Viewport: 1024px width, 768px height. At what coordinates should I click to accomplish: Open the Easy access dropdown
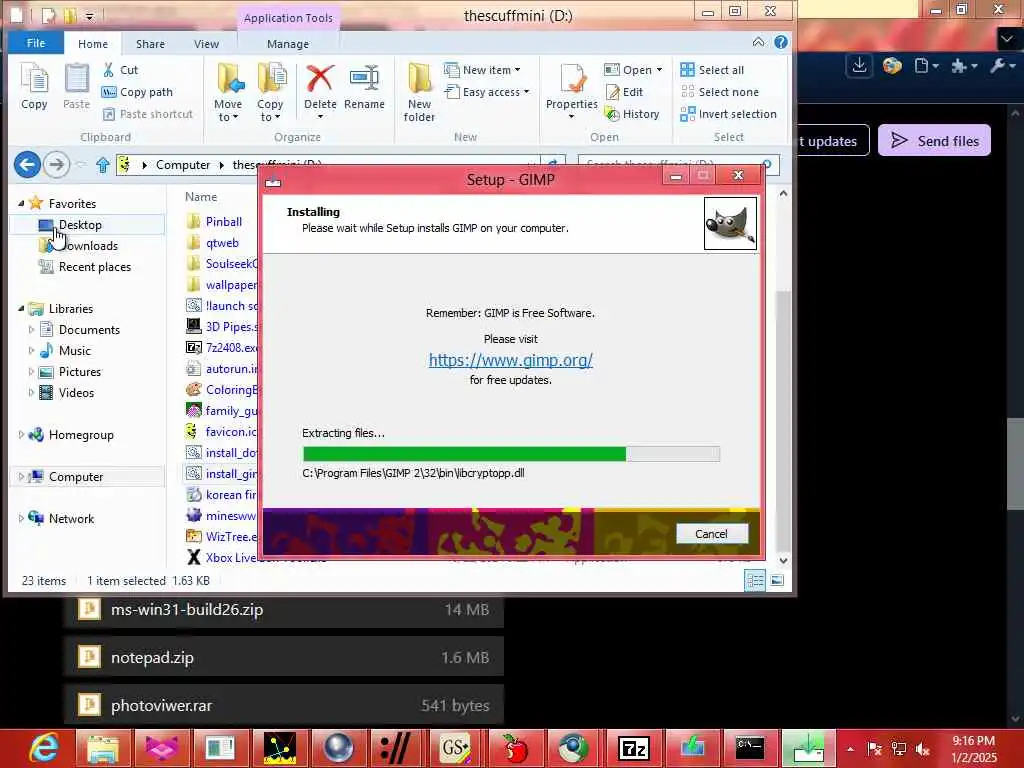(x=487, y=92)
